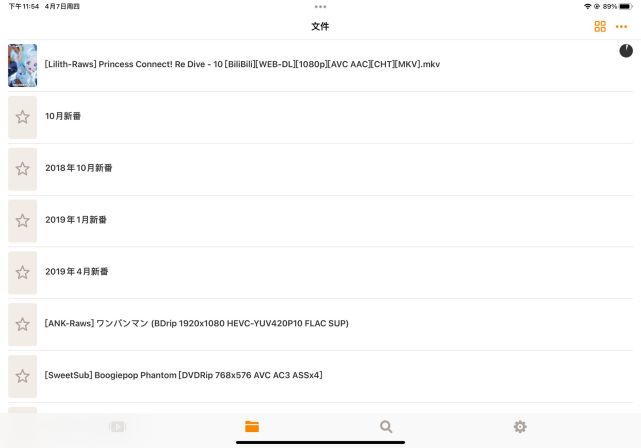
Task: Open the media library tab icon
Action: [x=117, y=427]
